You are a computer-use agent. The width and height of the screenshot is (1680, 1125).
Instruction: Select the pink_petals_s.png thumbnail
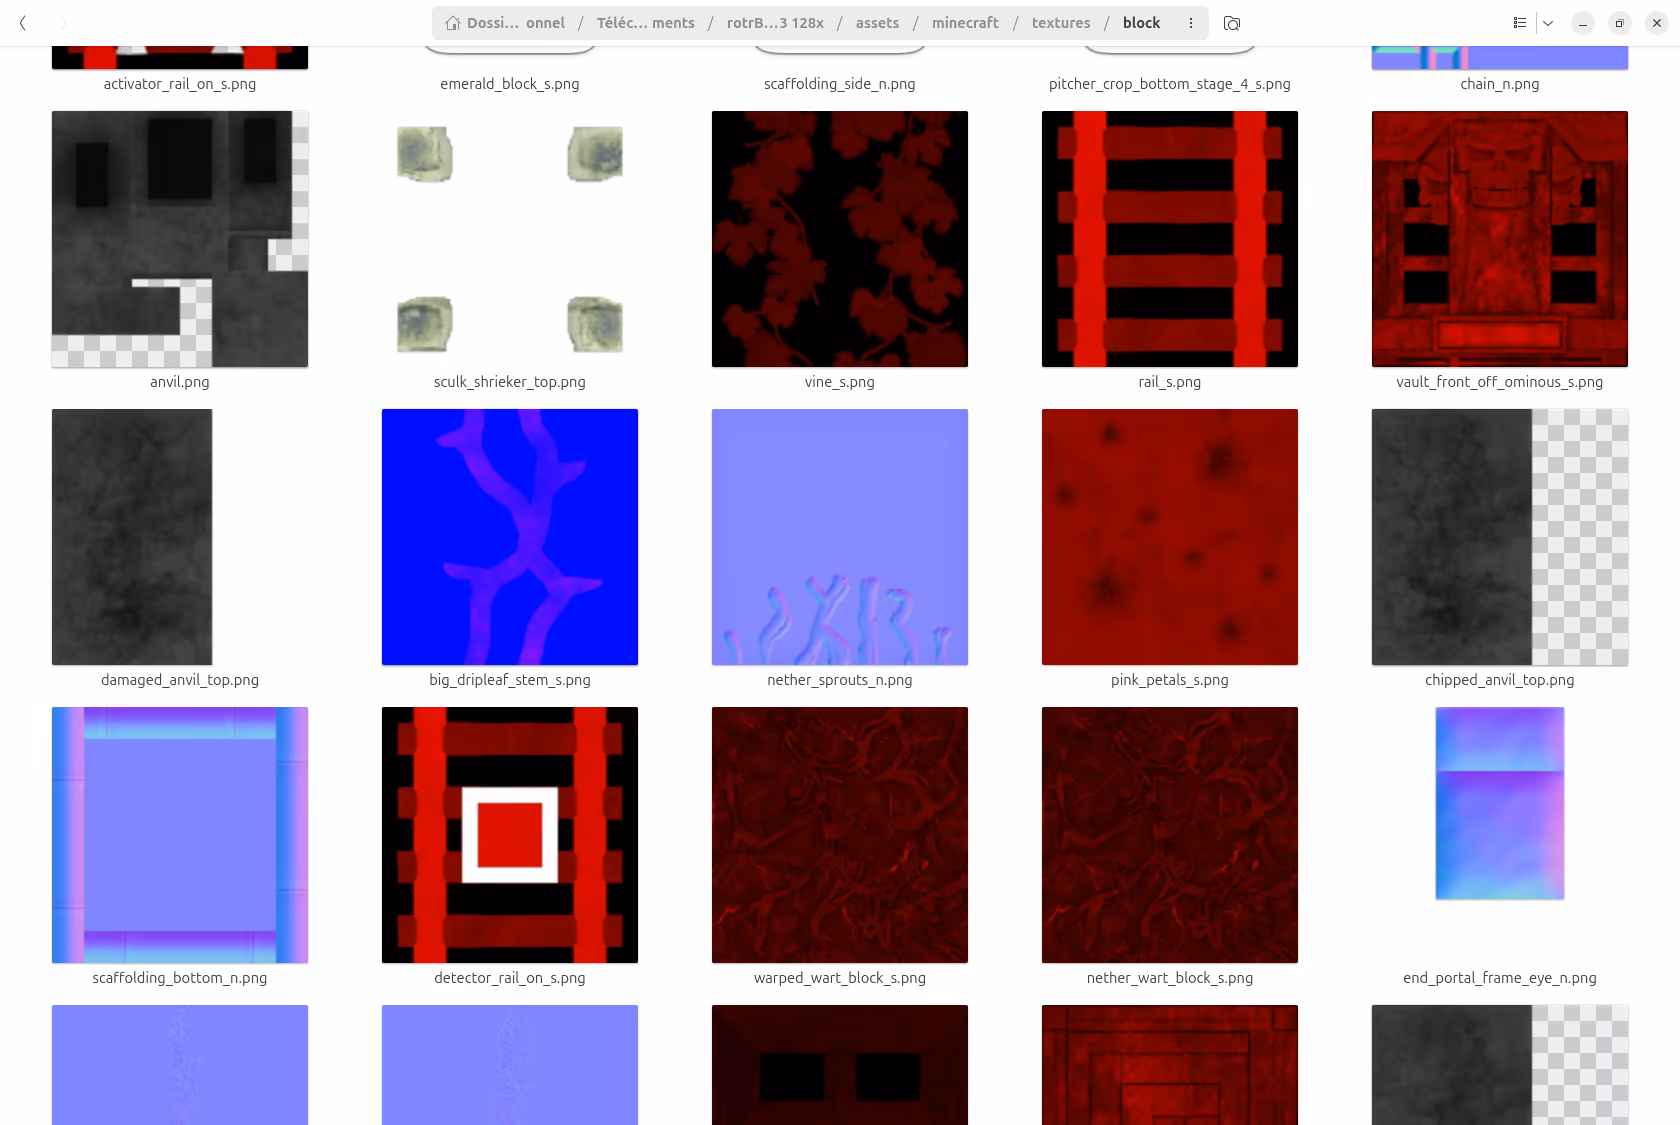[1170, 537]
